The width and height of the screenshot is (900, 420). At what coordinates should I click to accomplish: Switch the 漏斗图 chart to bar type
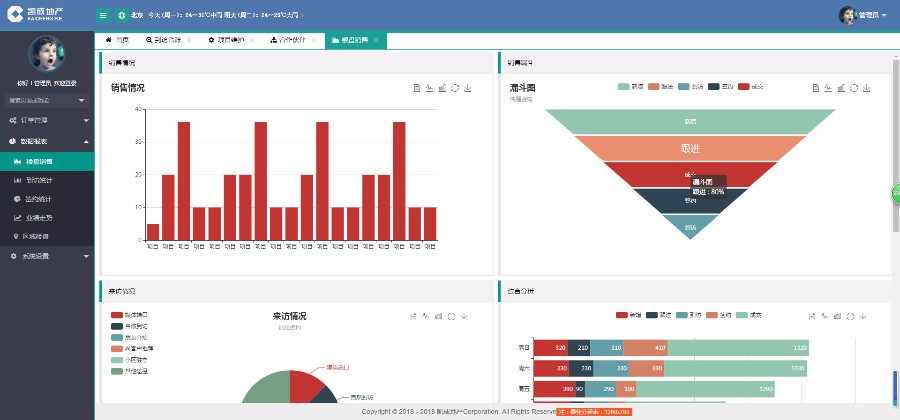pyautogui.click(x=841, y=88)
